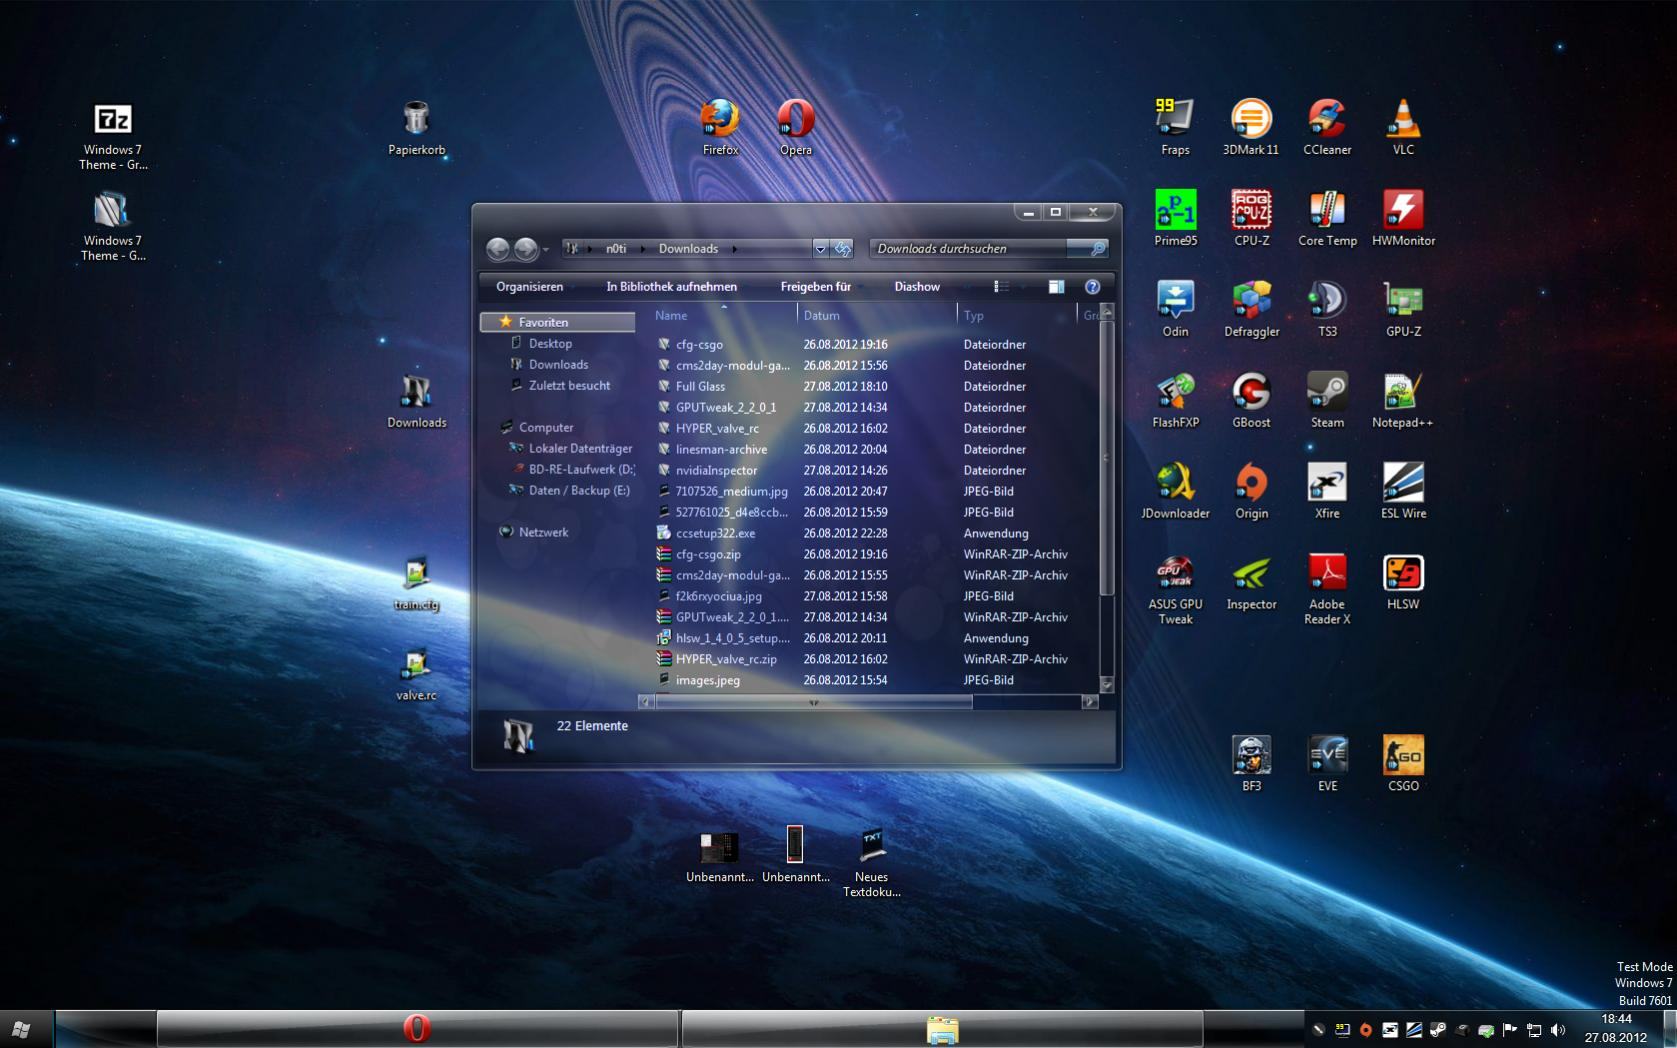Open Adobe Reader X shortcut
This screenshot has width=1677, height=1048.
click(1327, 589)
